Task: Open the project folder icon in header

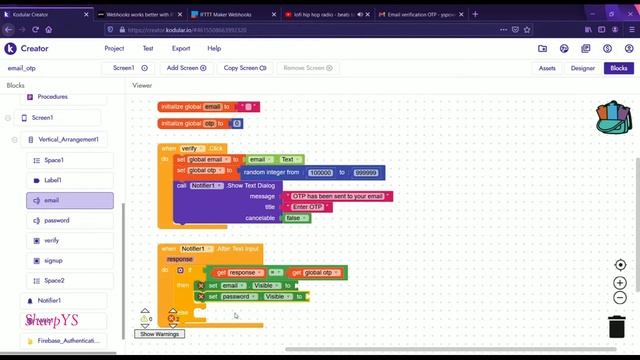Action: click(542, 49)
